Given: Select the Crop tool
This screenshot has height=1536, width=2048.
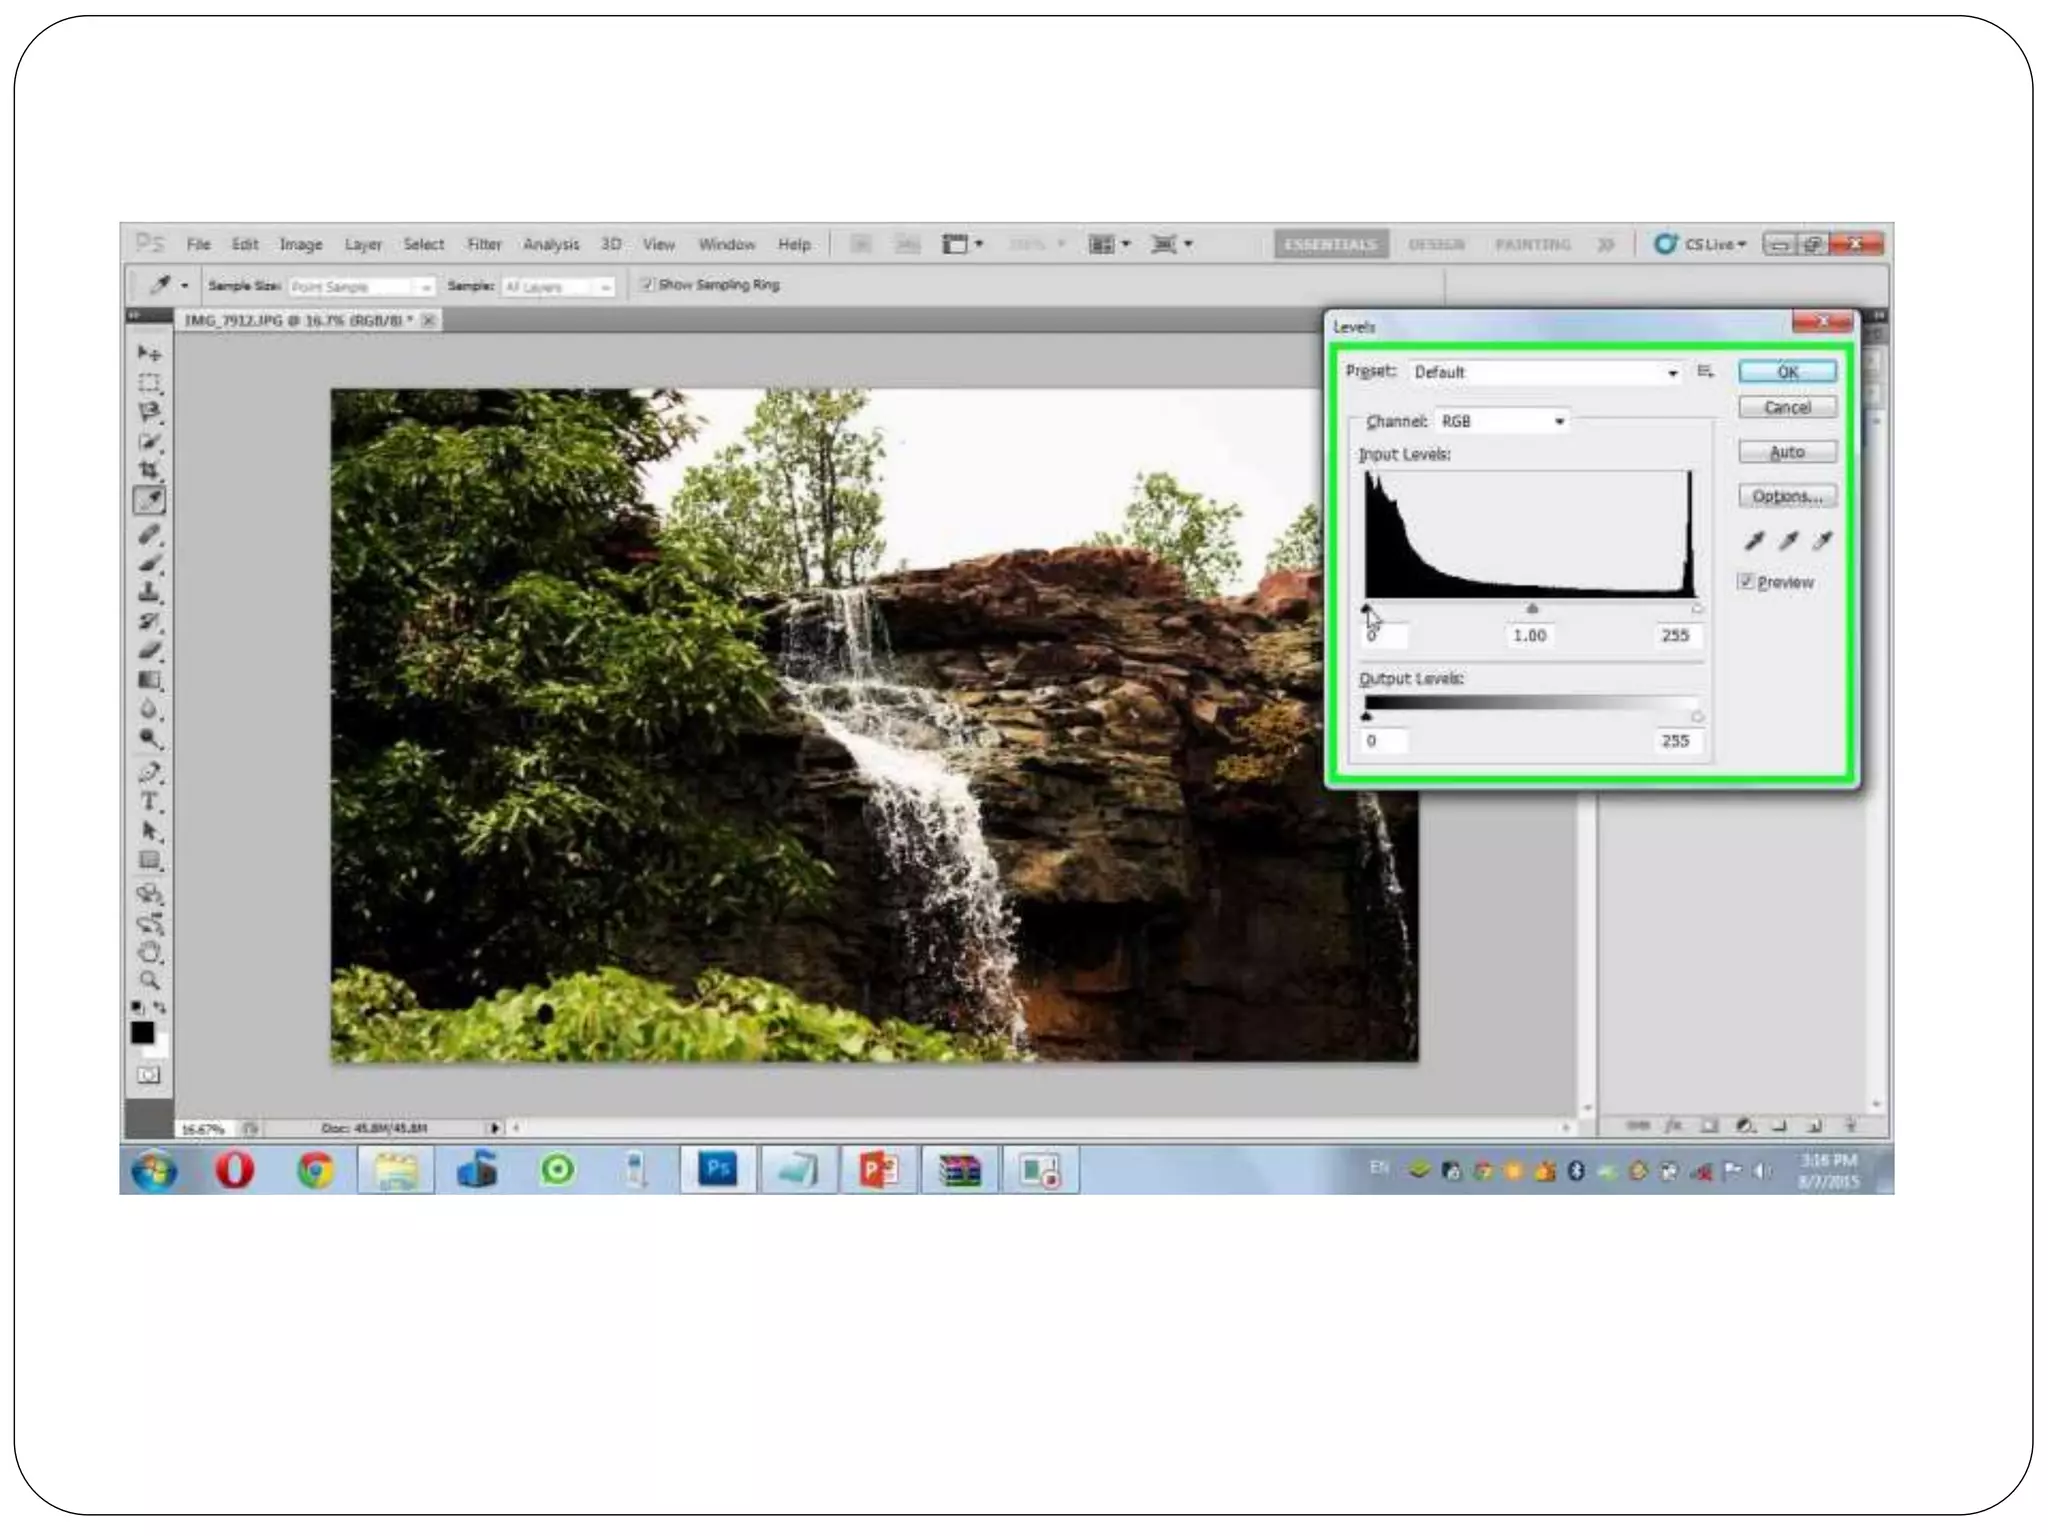Looking at the screenshot, I should coord(149,470).
